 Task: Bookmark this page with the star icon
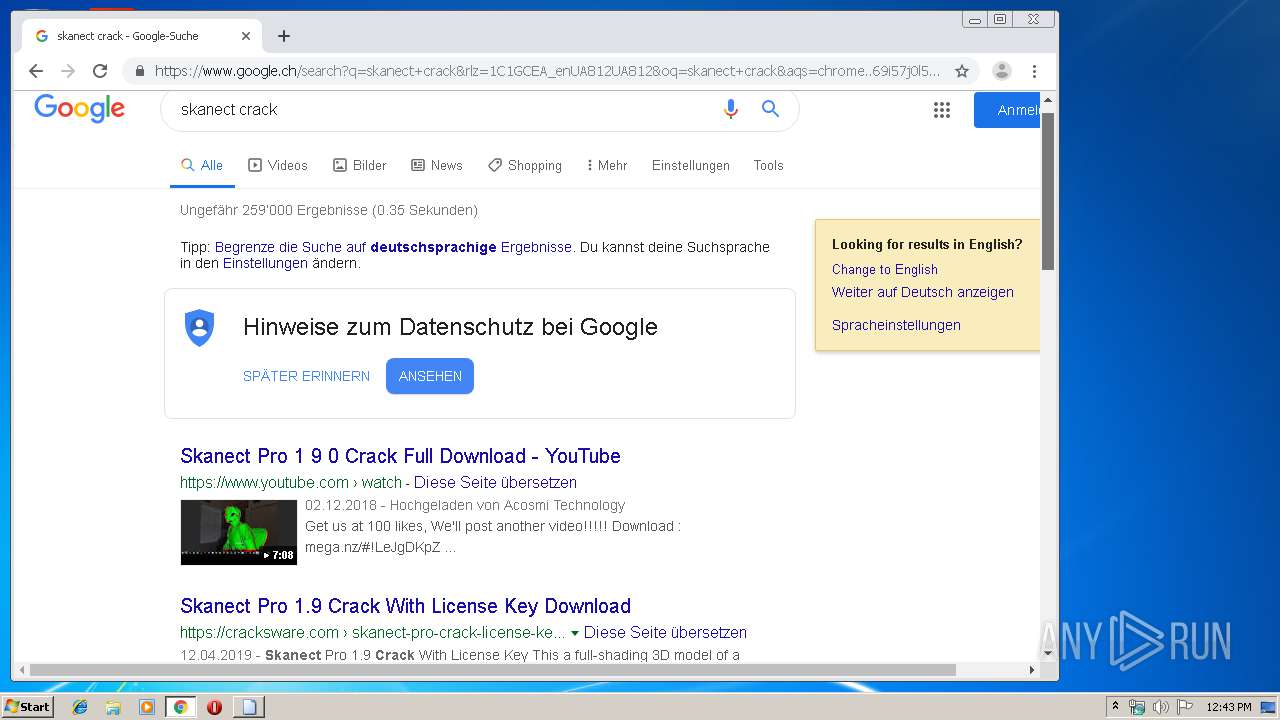pos(962,71)
